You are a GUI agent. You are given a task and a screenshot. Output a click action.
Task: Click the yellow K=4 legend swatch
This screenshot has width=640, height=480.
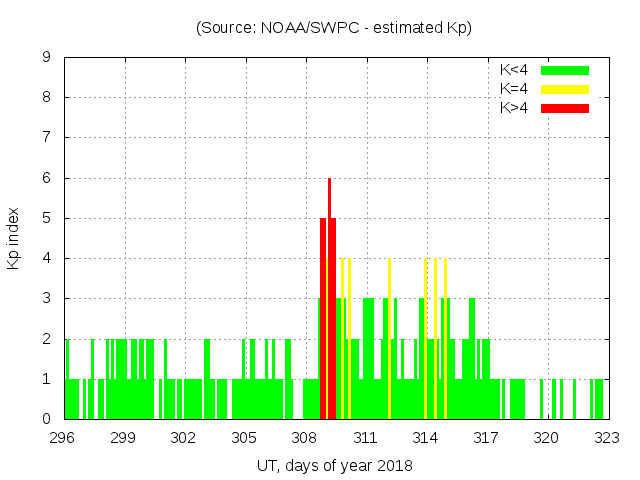point(565,89)
